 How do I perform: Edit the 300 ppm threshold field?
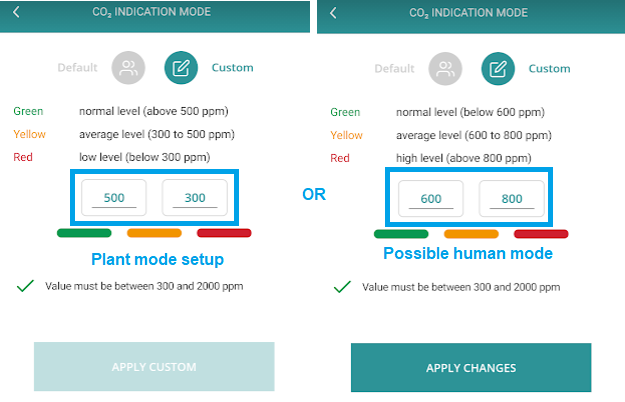click(195, 198)
